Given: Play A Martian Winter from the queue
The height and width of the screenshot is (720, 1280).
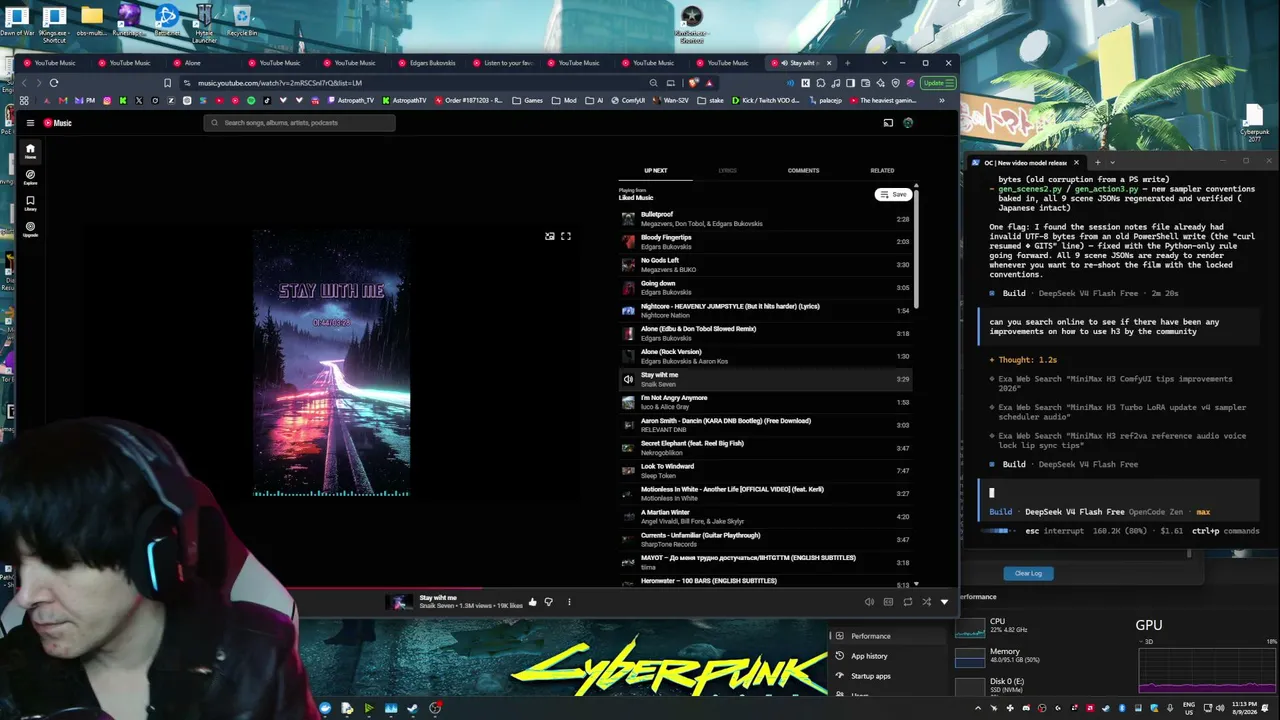Looking at the screenshot, I should (766, 516).
